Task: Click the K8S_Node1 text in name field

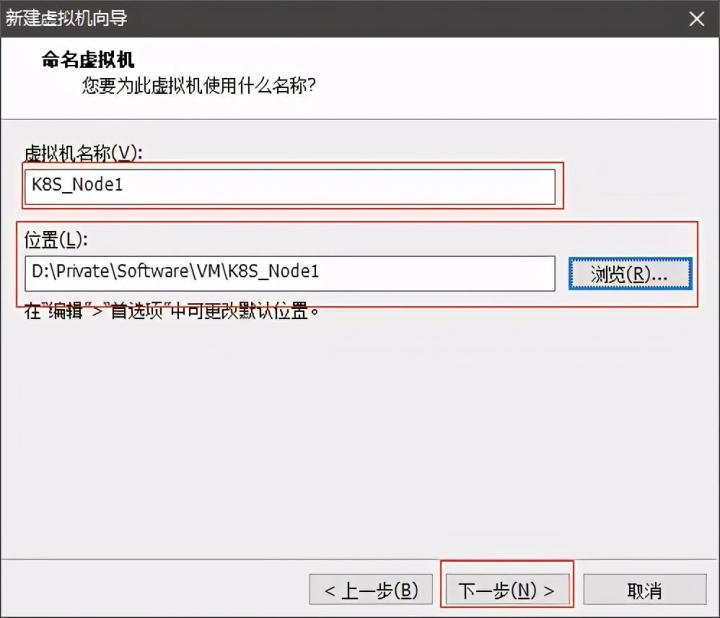Action: 77,185
